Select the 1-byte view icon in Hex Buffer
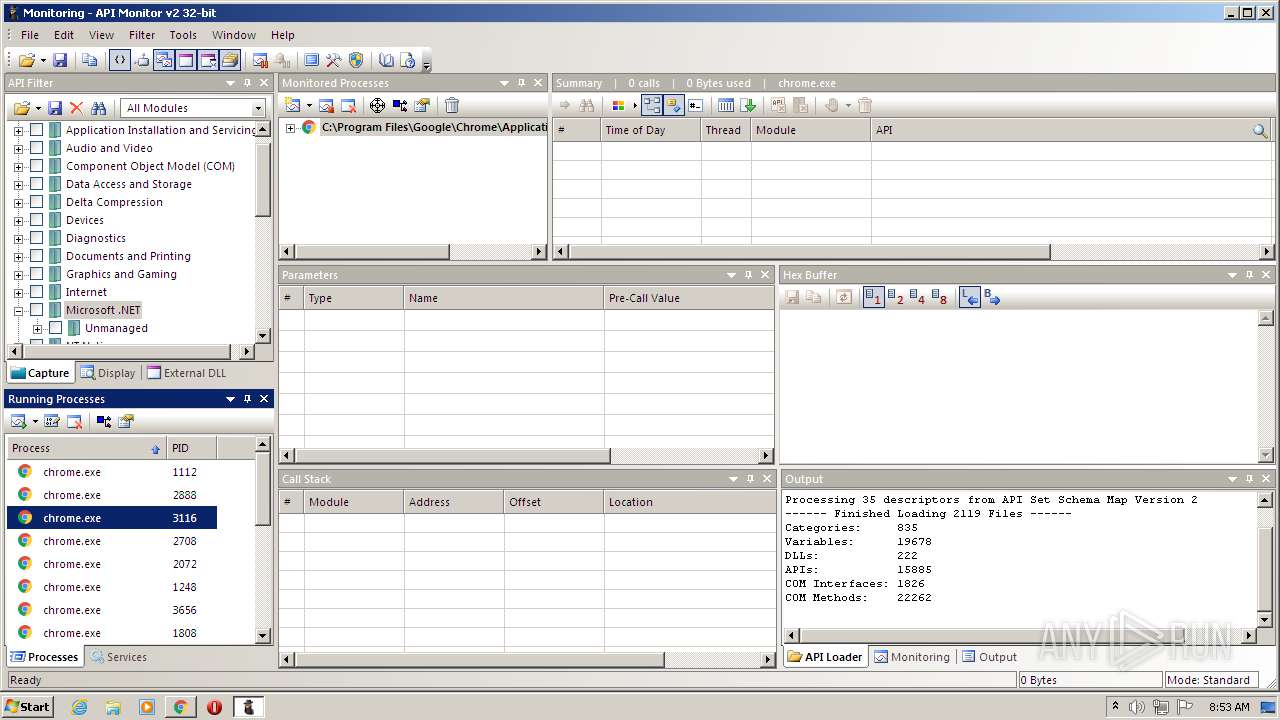 (x=873, y=297)
